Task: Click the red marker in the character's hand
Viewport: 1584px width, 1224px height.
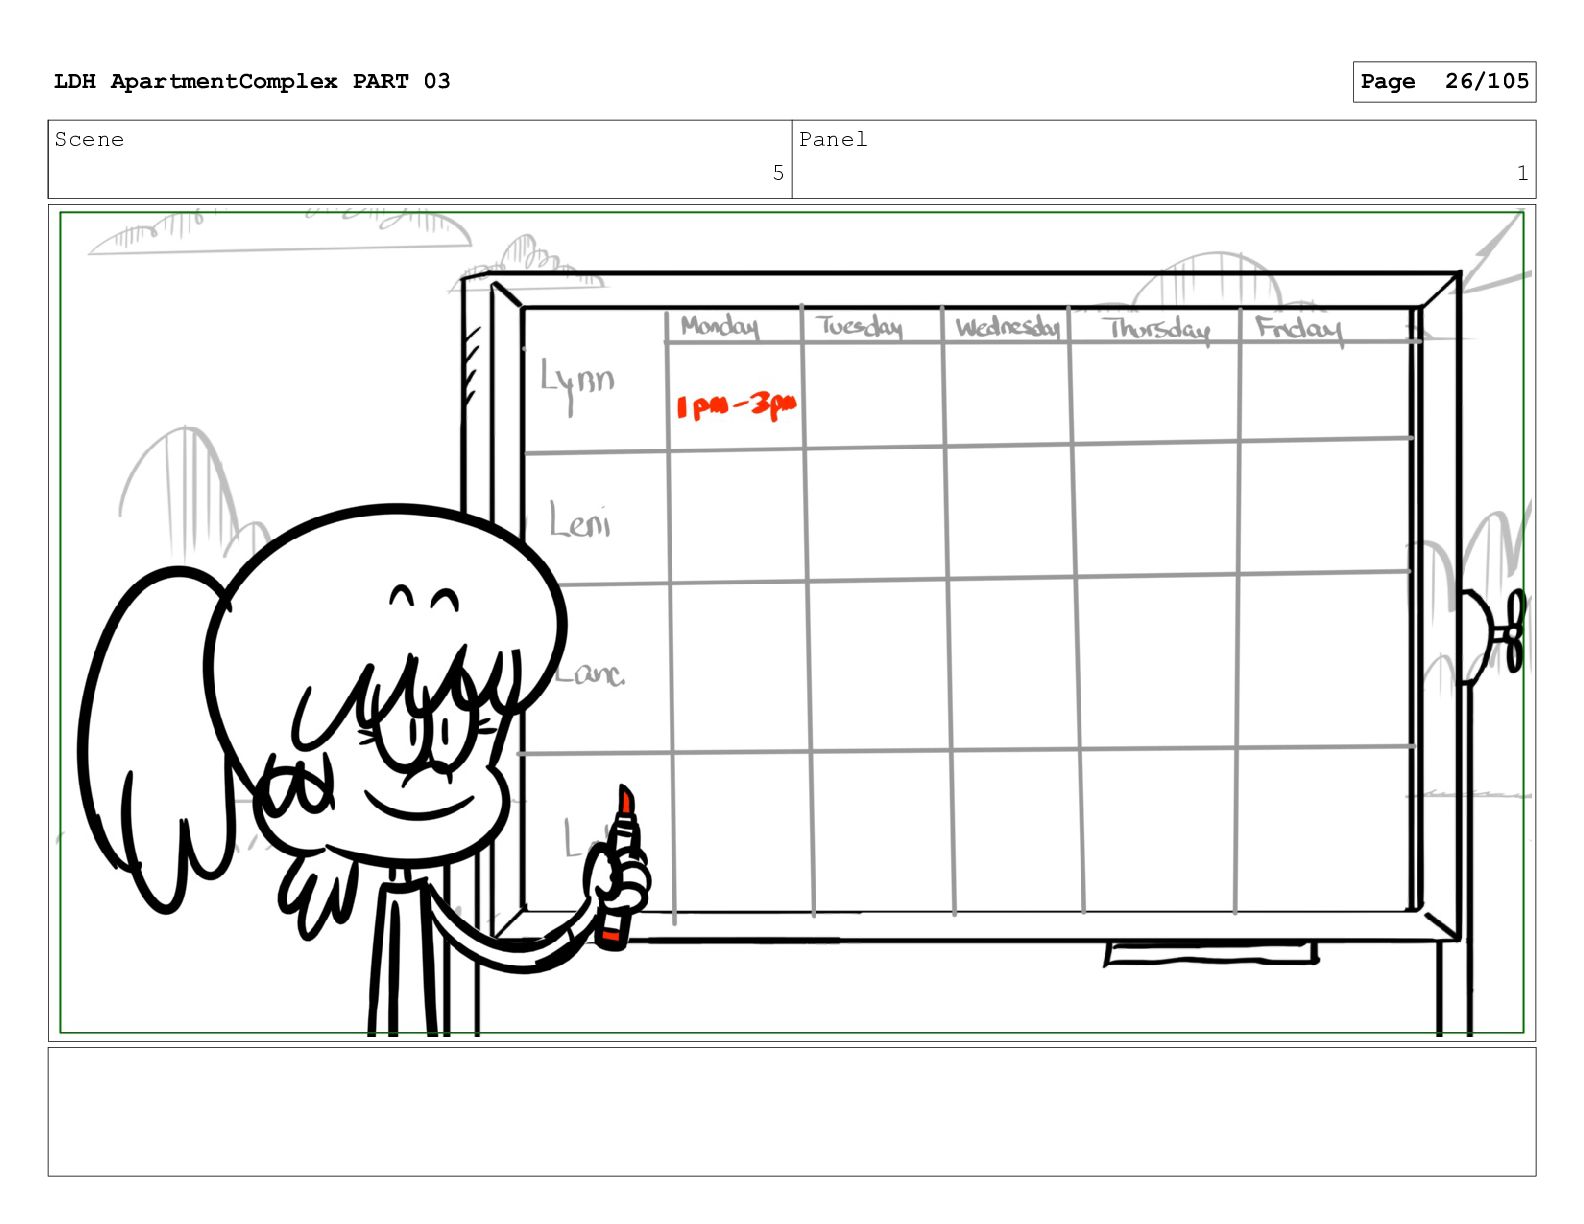Action: (x=619, y=867)
